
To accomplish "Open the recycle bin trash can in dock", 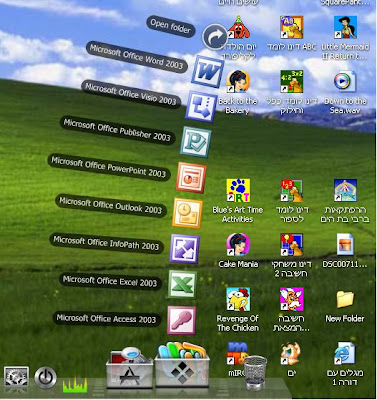I will [255, 373].
